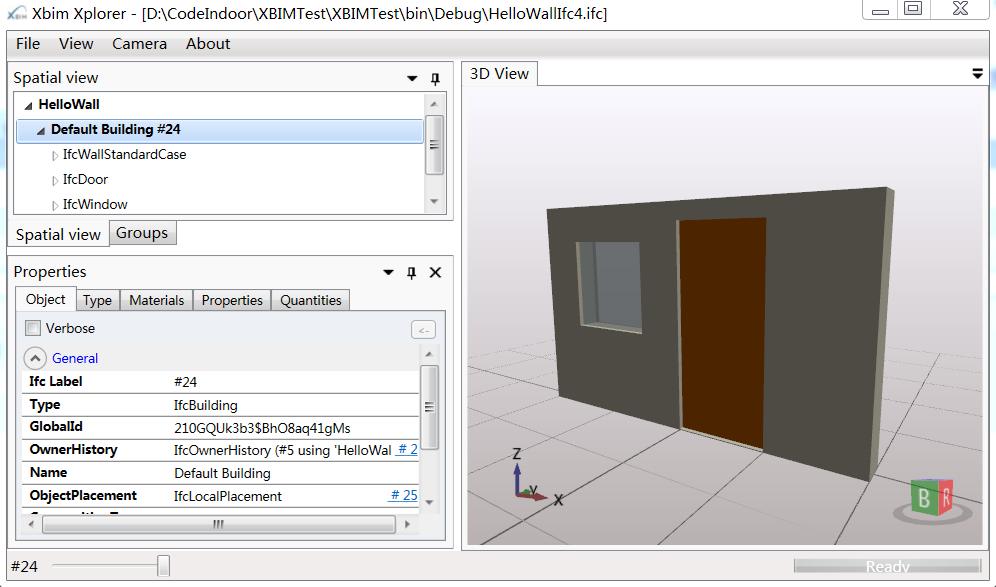Collapse the General section
This screenshot has height=587, width=996.
coord(35,358)
